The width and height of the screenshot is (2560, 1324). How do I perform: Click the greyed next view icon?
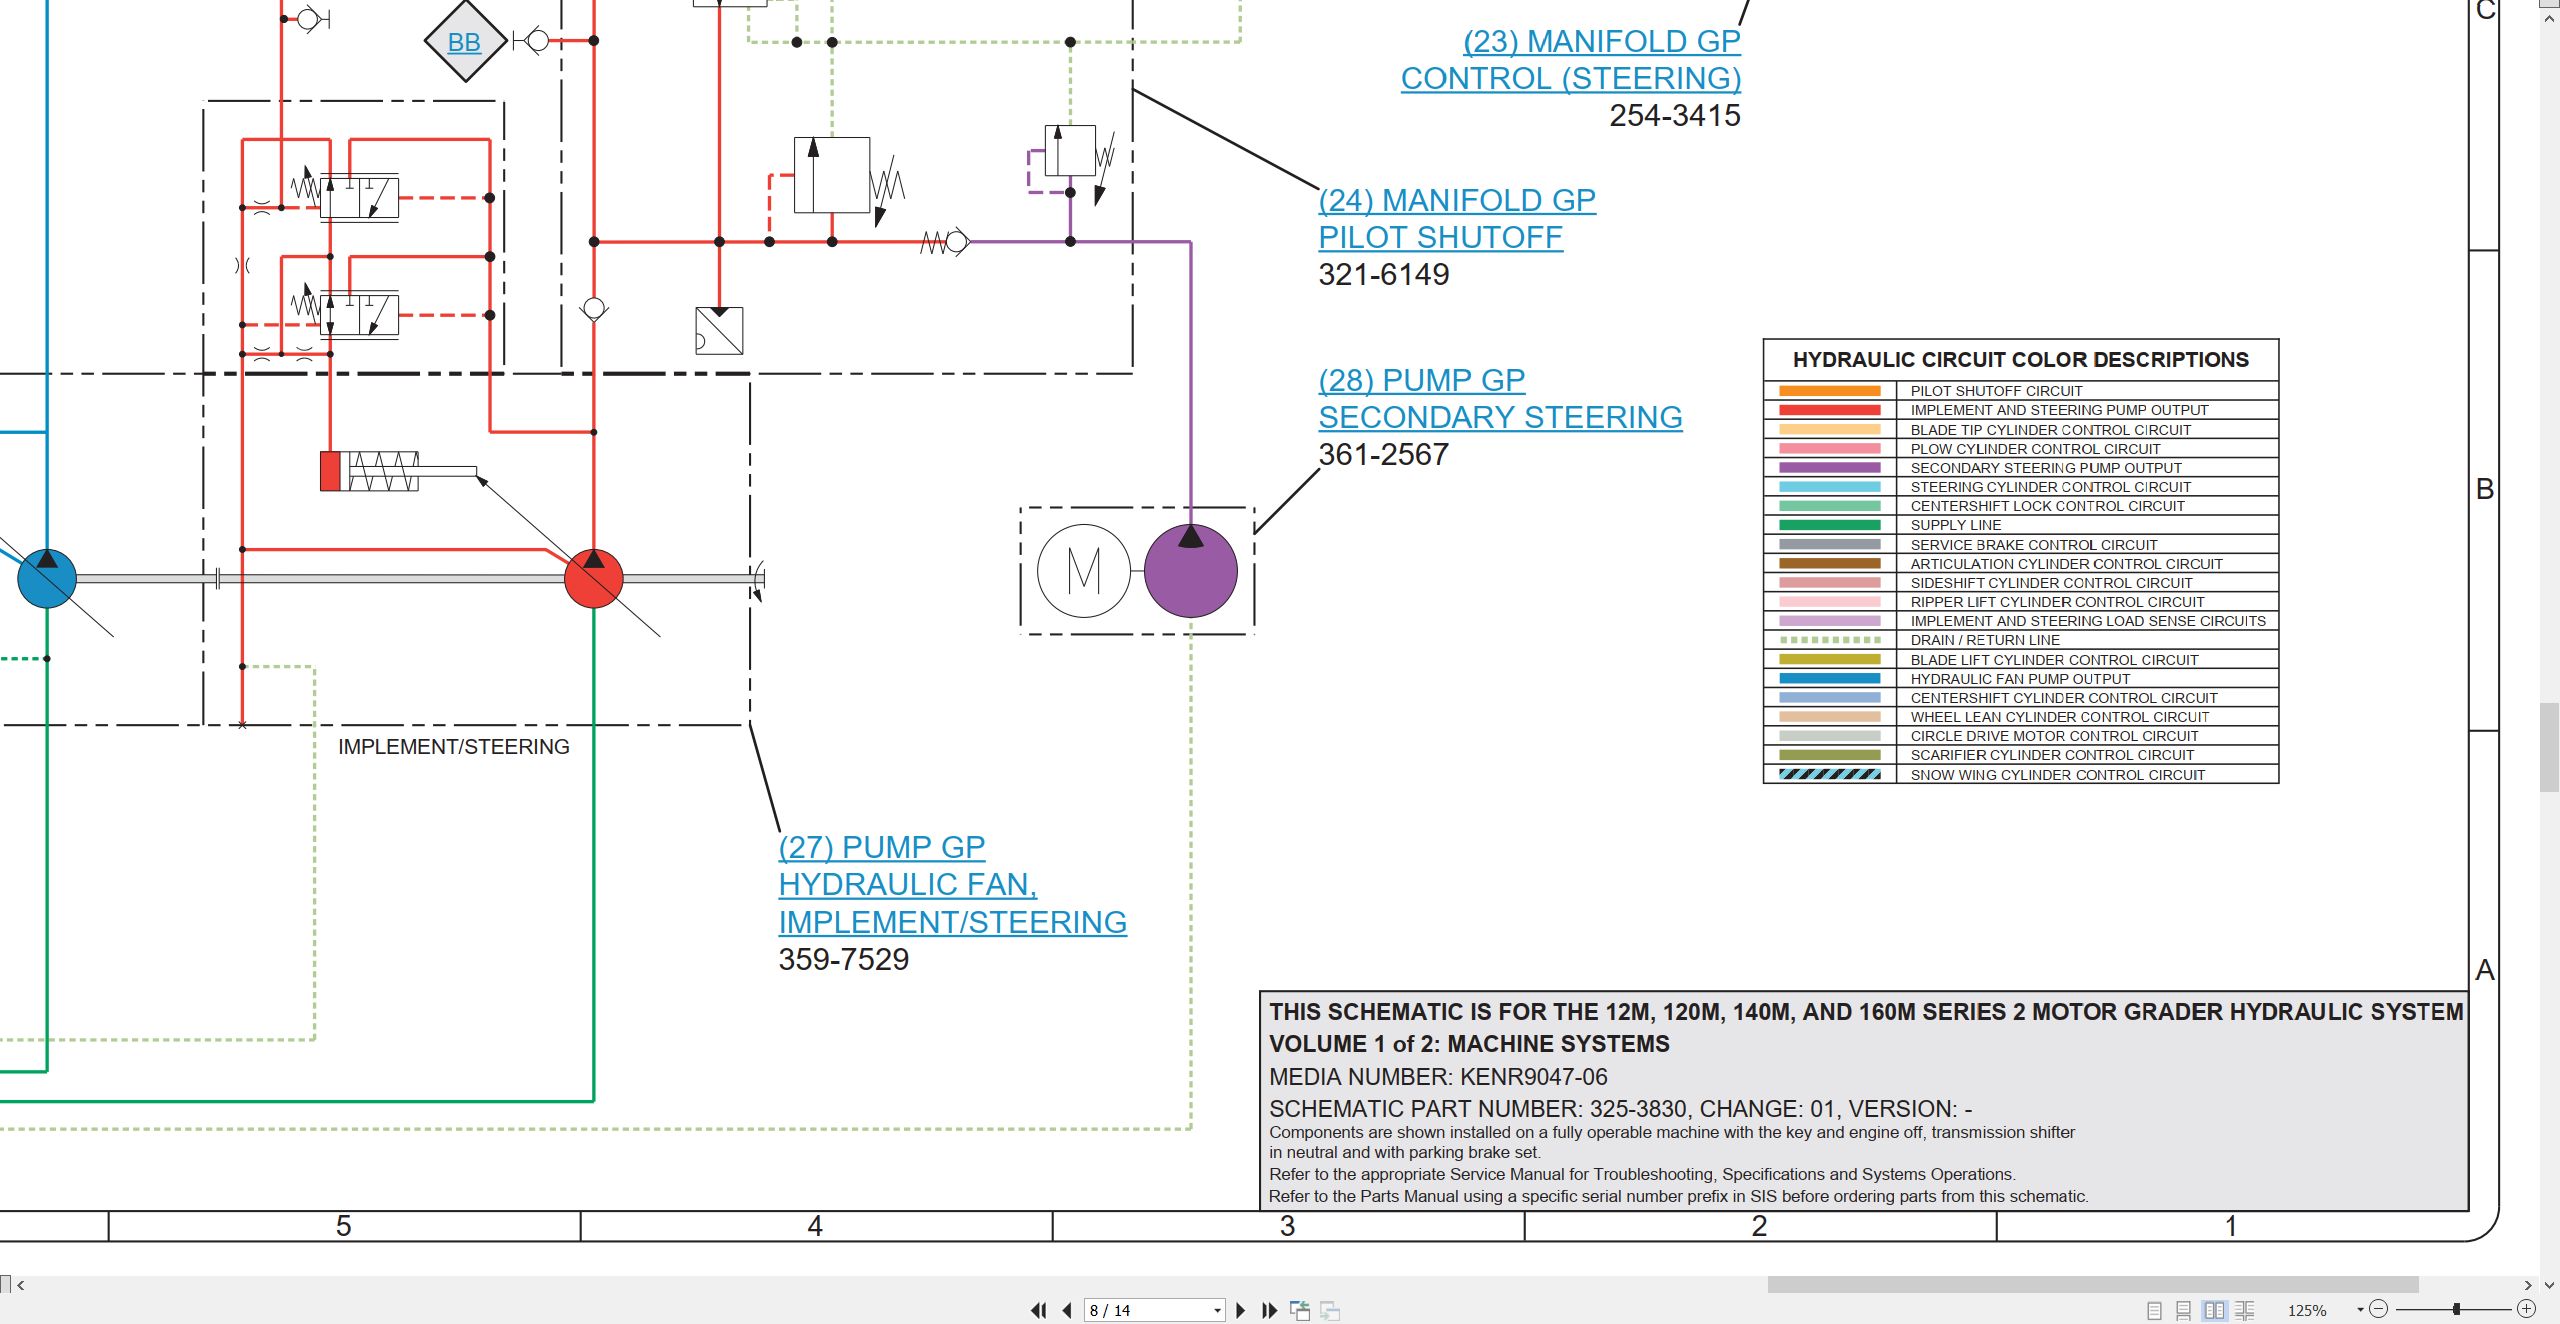pos(1330,1310)
